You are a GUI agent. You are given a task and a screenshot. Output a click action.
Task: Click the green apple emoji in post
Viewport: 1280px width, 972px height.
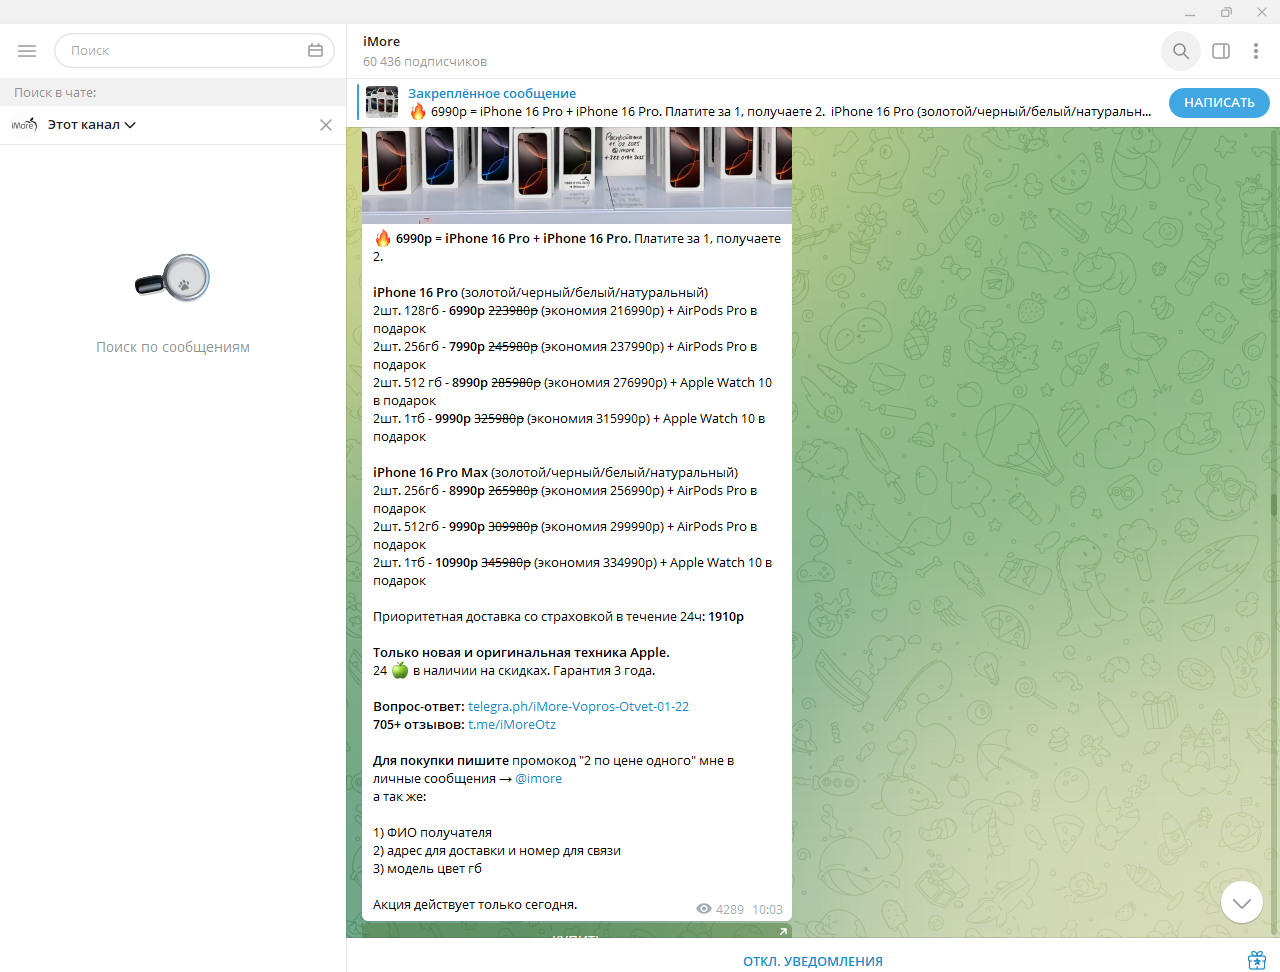tap(400, 670)
